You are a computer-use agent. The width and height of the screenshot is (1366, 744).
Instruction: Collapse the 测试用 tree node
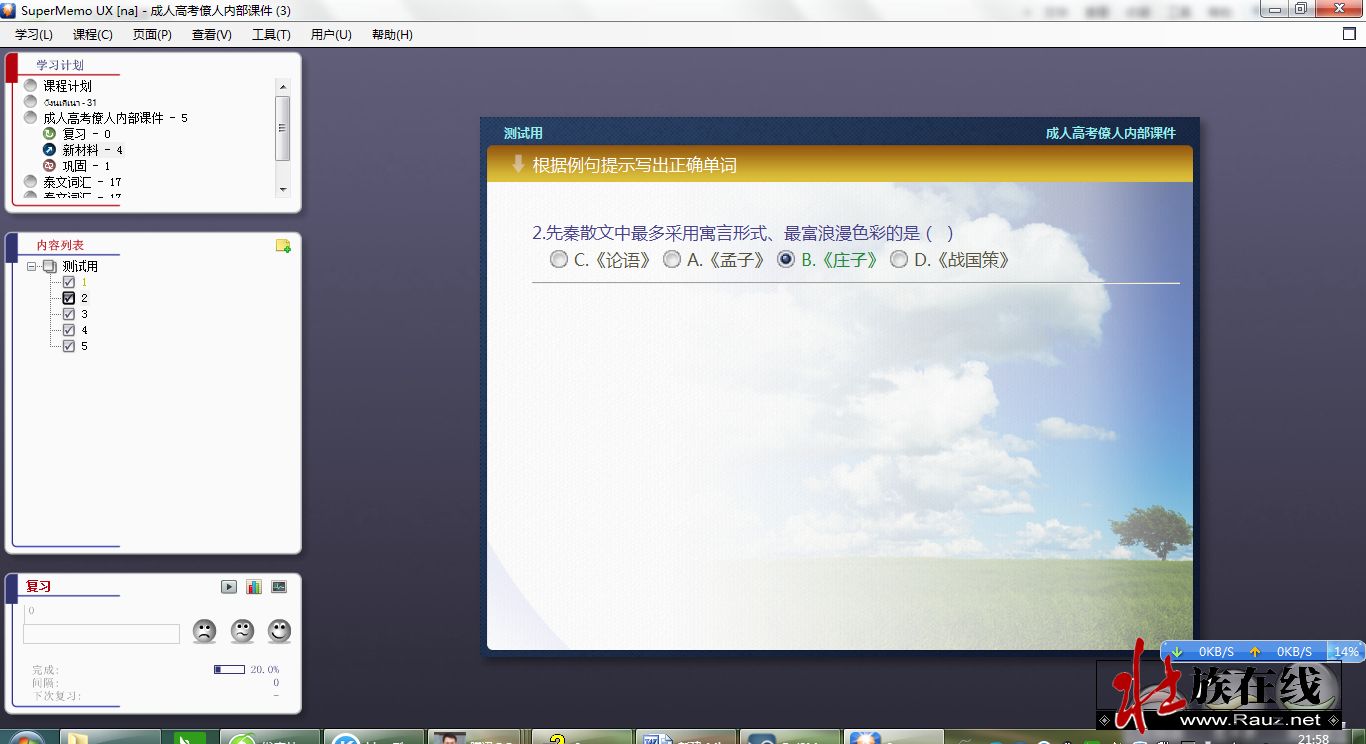point(32,266)
